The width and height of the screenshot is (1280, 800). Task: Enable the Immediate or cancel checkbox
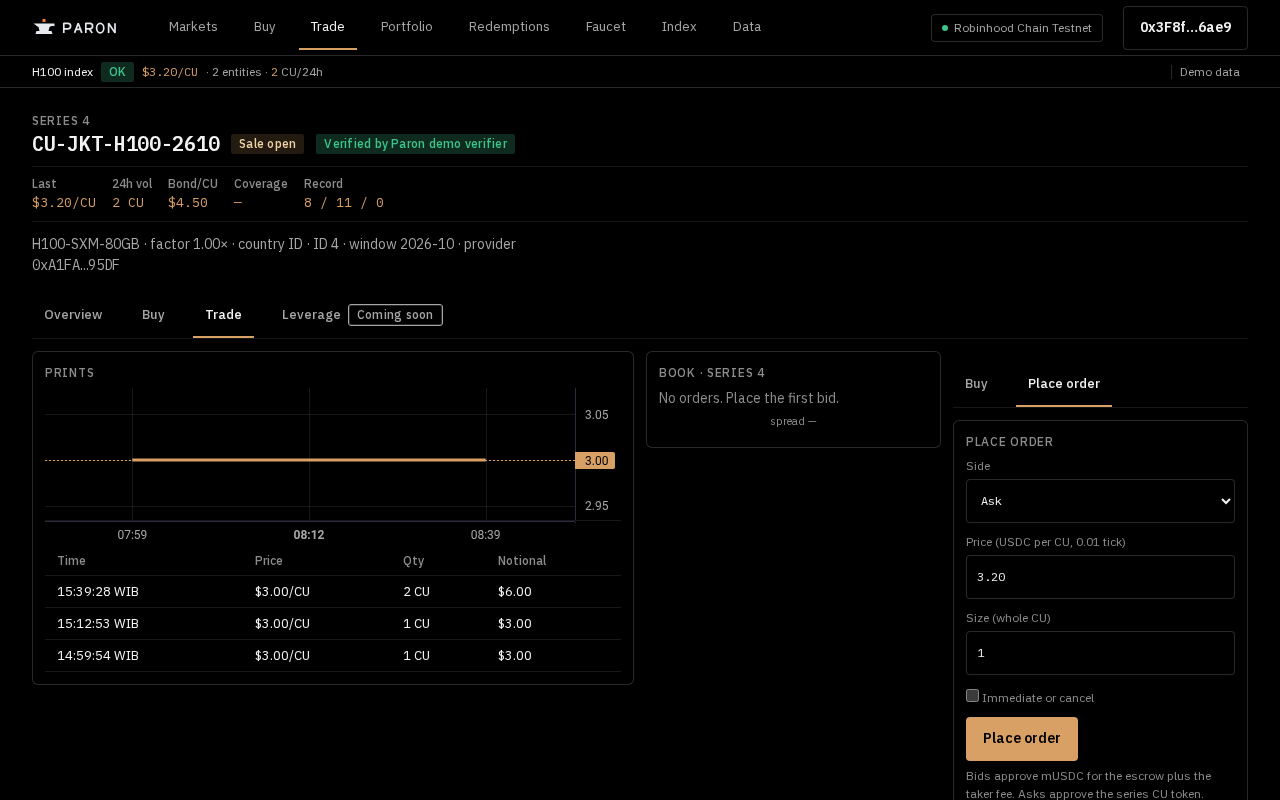[x=972, y=696]
